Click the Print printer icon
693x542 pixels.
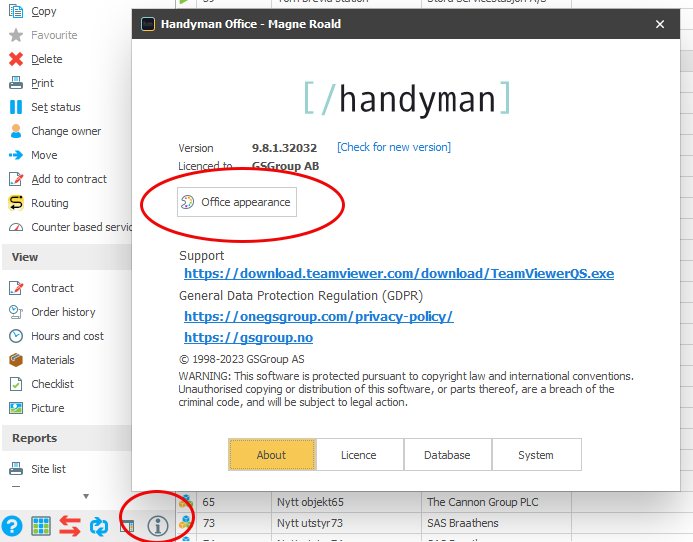16,83
